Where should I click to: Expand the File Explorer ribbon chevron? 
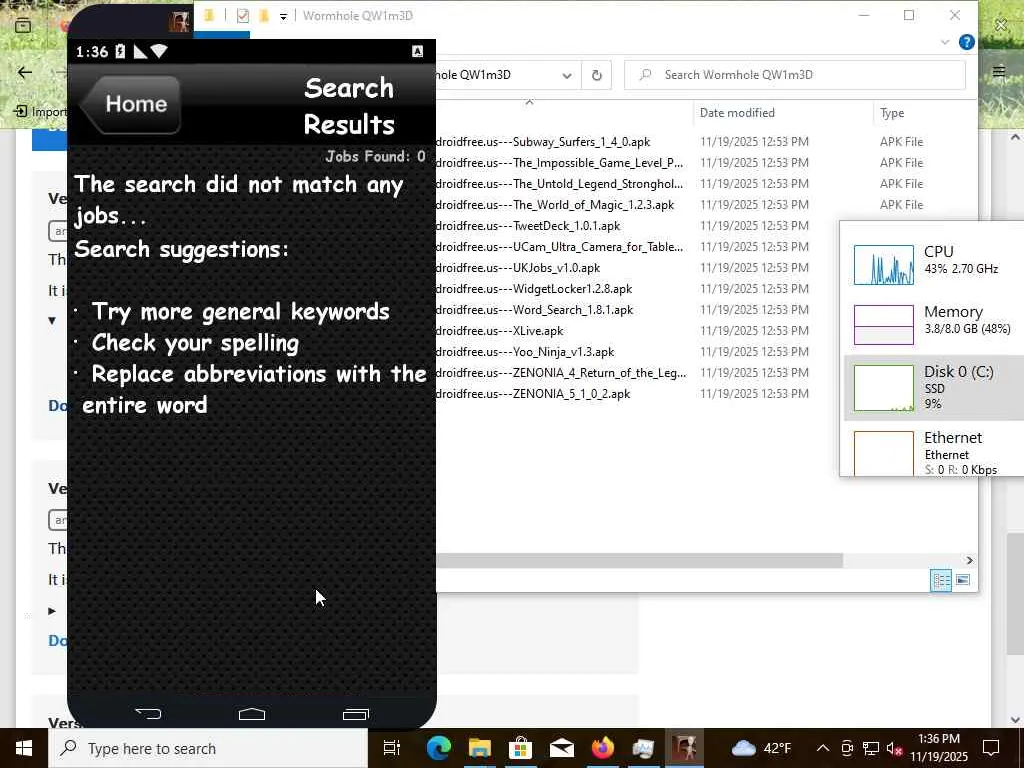click(944, 42)
